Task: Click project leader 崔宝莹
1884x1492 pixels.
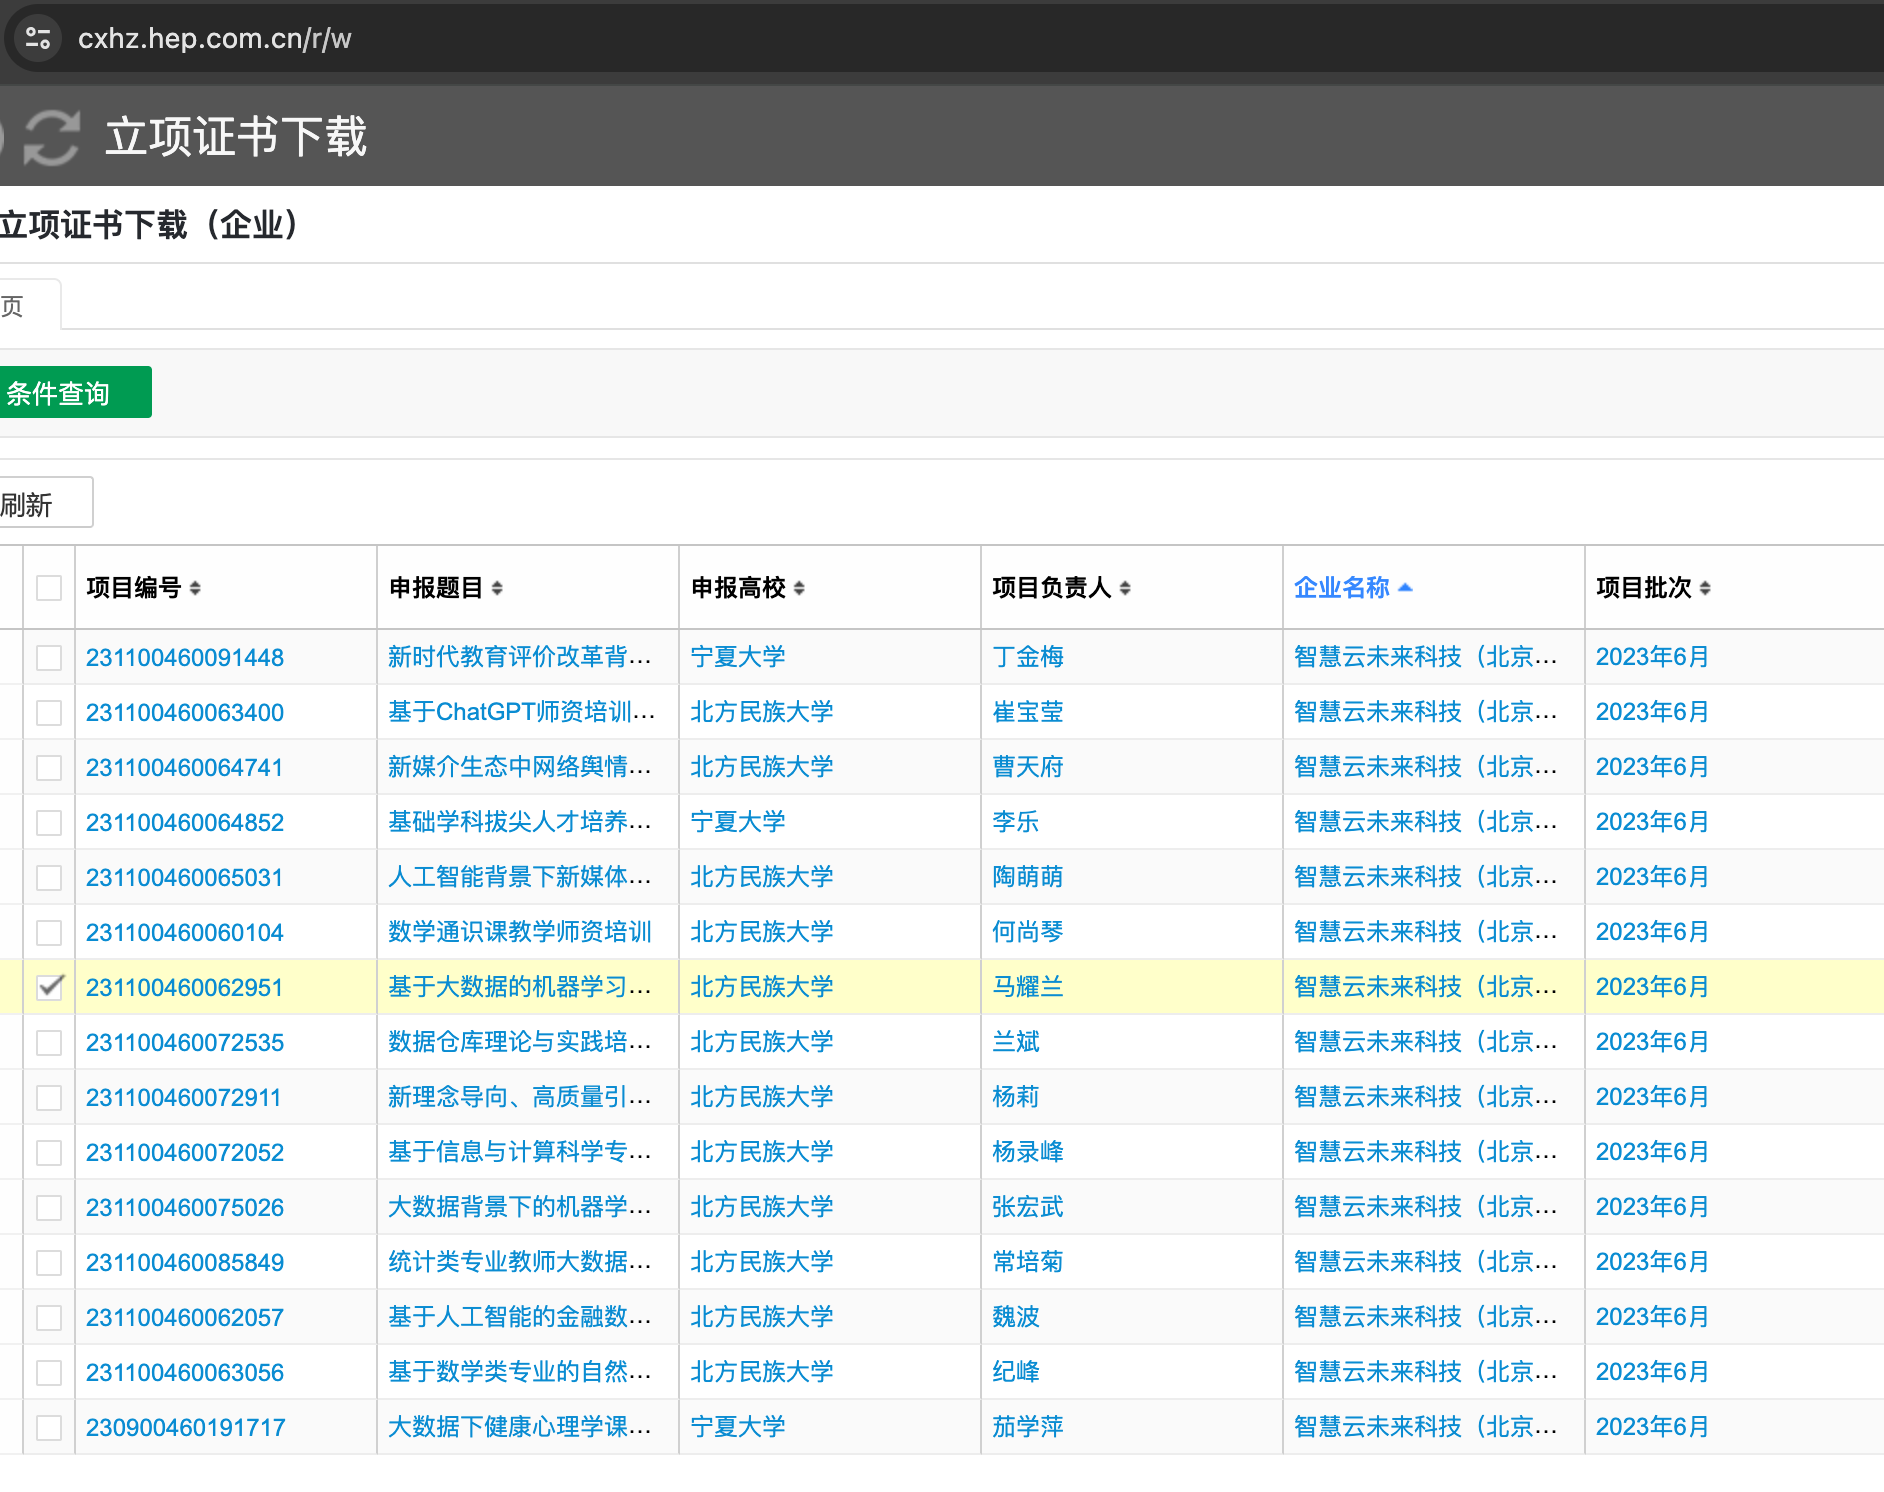Action: pos(1028,712)
